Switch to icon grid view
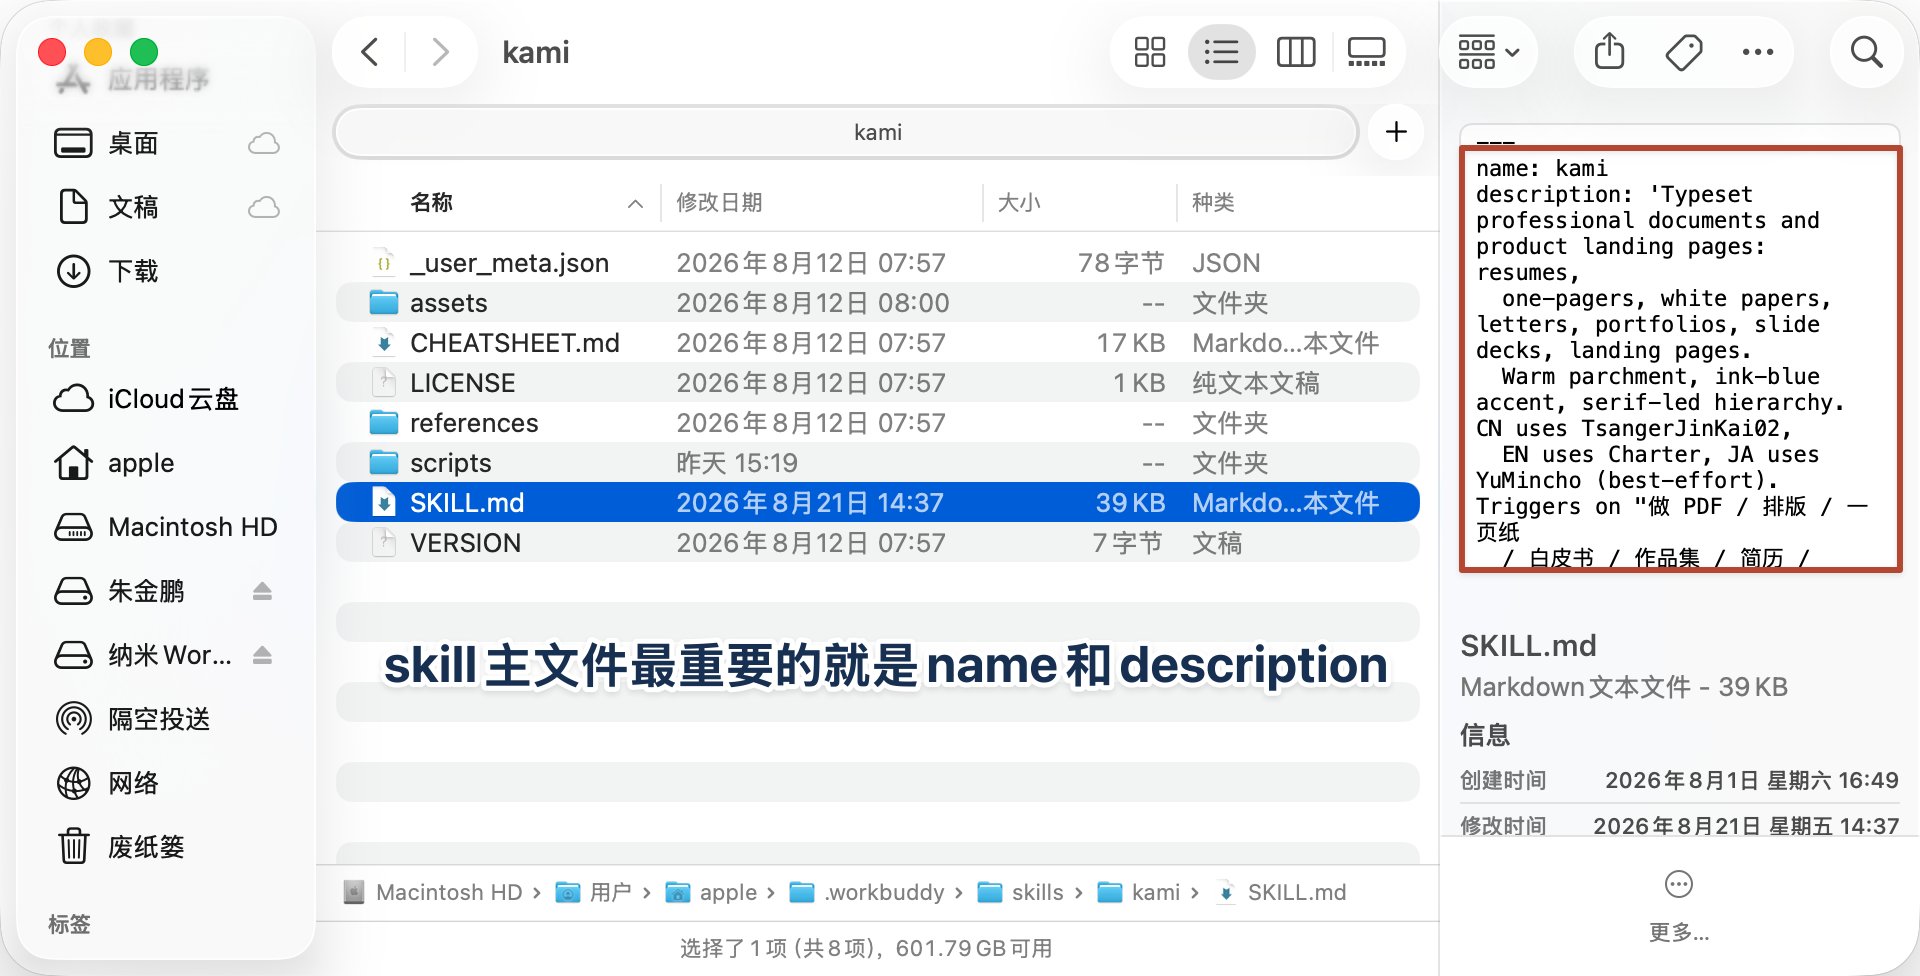Viewport: 1920px width, 976px height. [1150, 52]
